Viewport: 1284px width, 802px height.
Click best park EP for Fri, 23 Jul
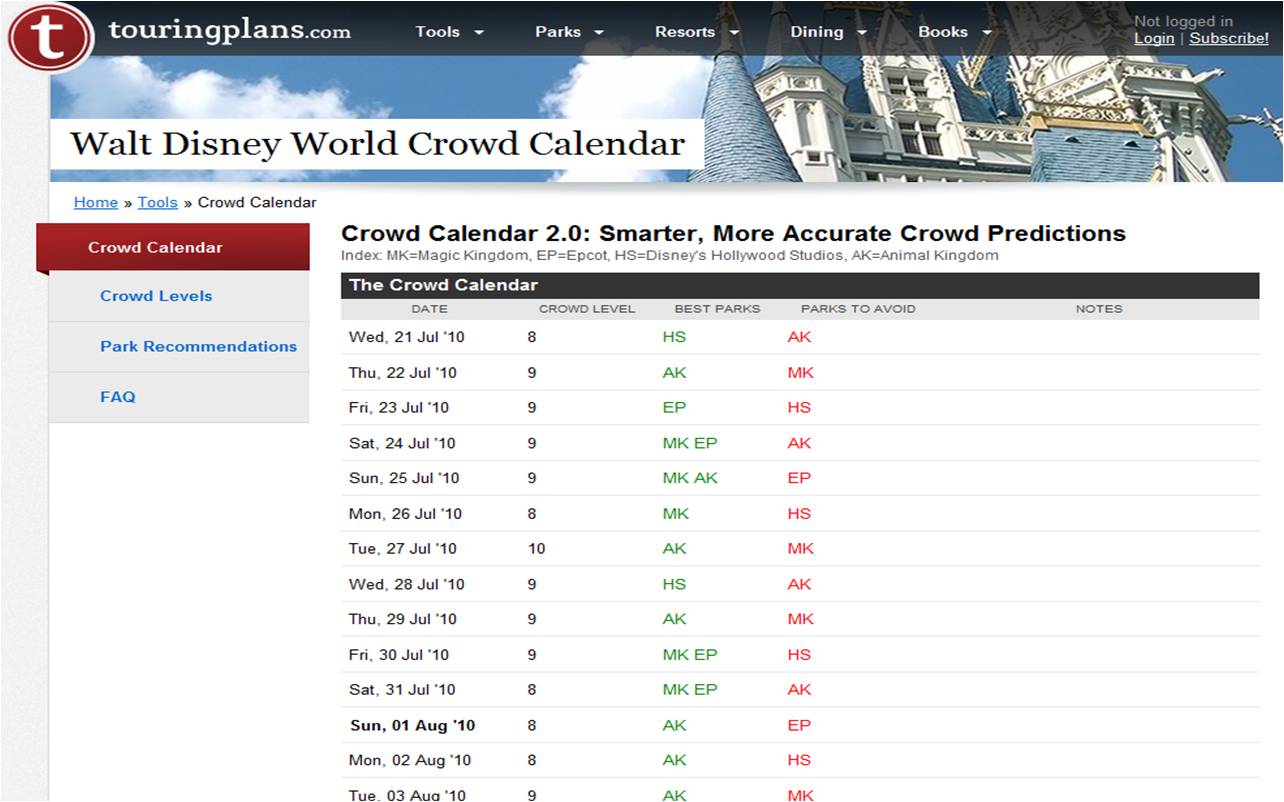674,408
